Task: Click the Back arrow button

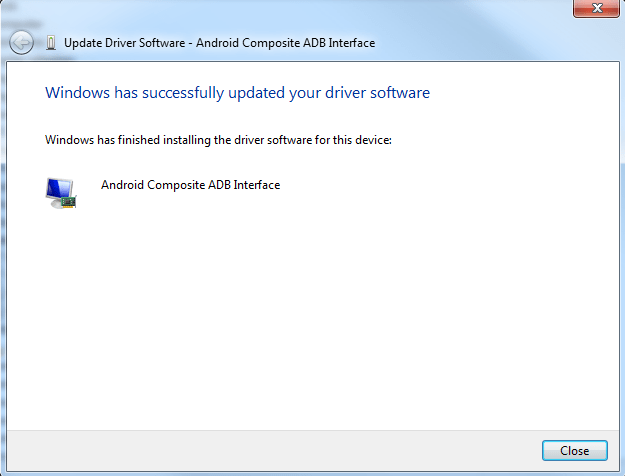Action: pos(21,43)
